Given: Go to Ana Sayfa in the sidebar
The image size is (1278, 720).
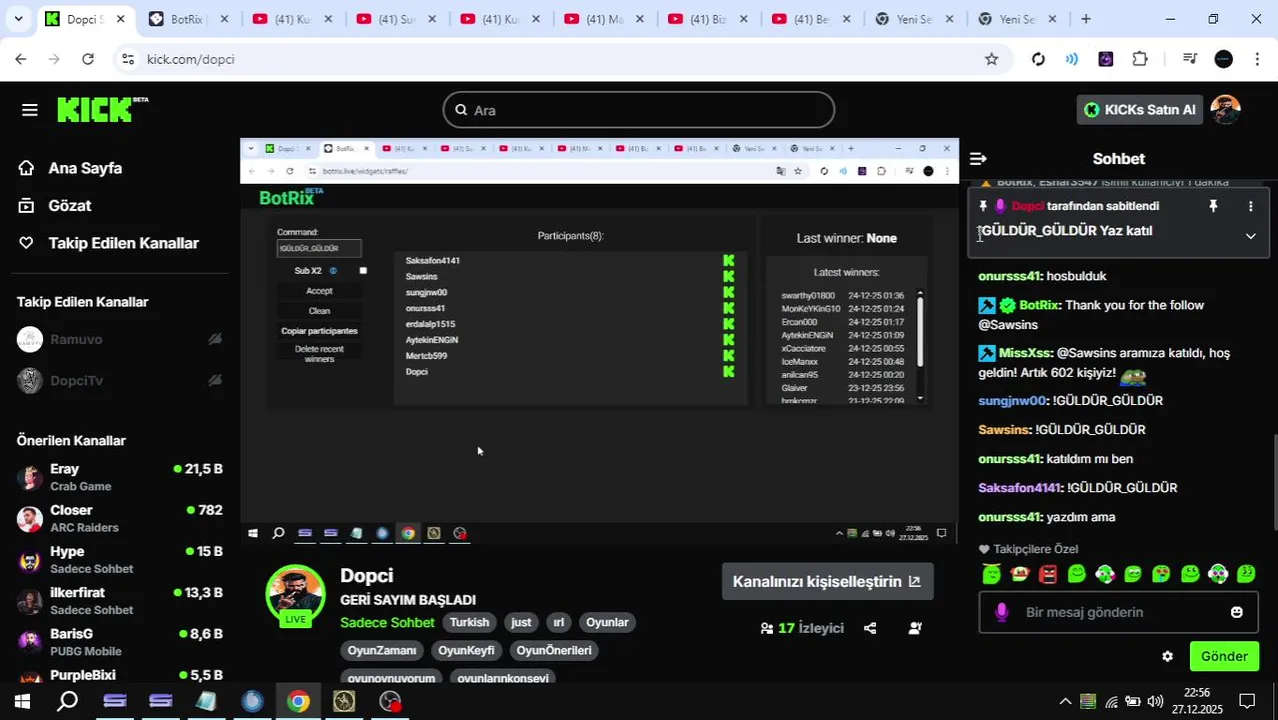Looking at the screenshot, I should [x=85, y=168].
